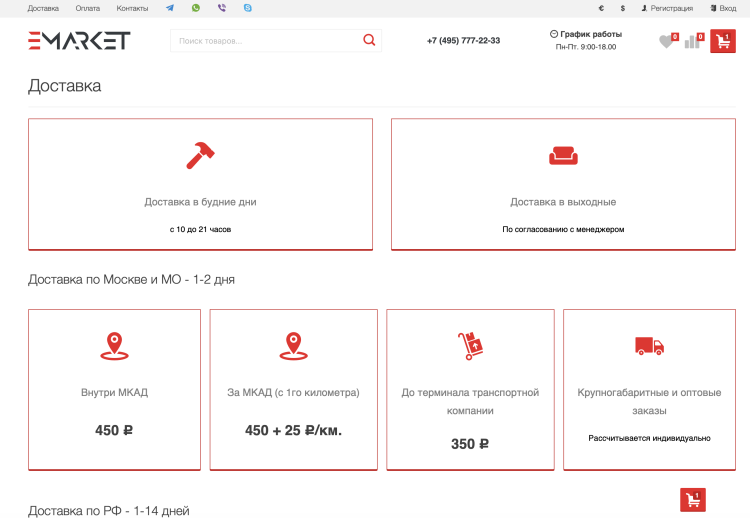Click the truck icon for bulky orders
The image size is (750, 518).
point(649,346)
